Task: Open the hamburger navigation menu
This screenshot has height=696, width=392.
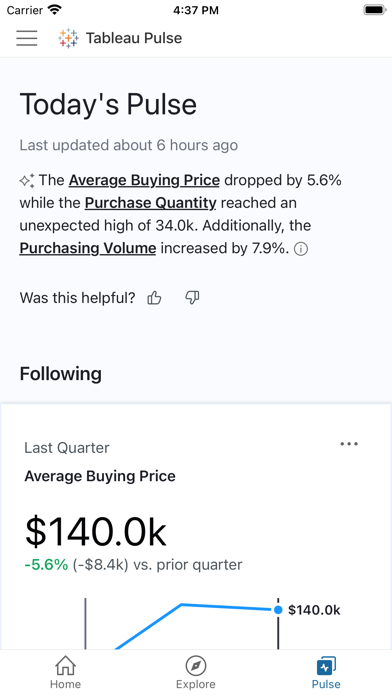Action: coord(27,38)
